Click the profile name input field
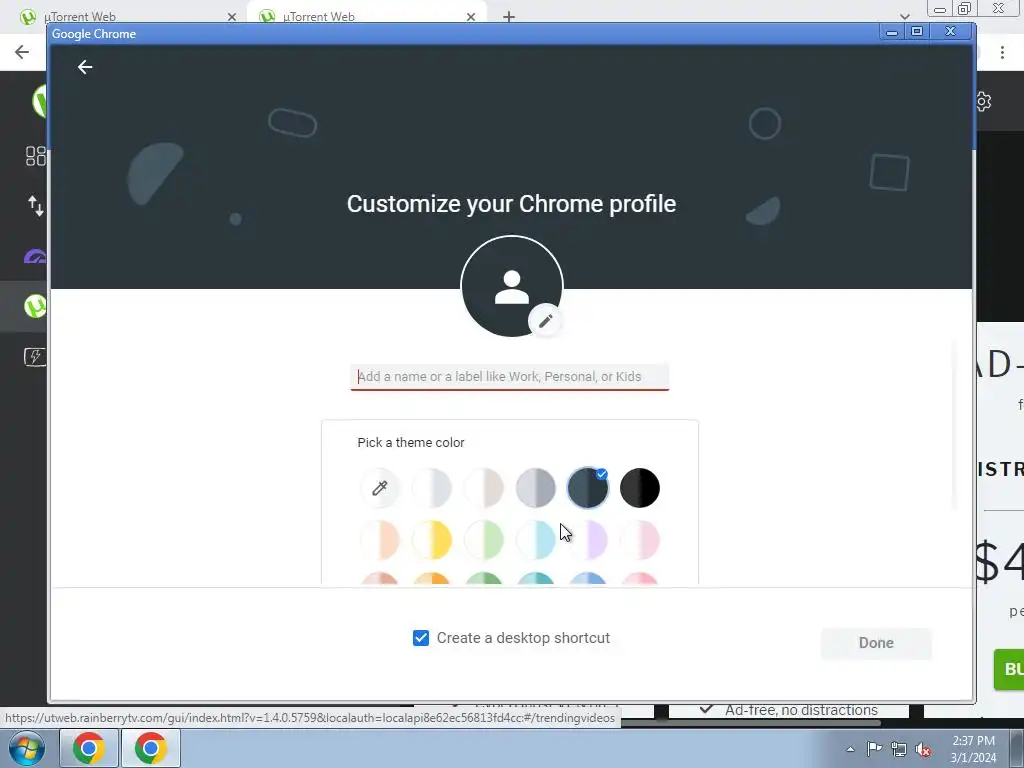 (509, 377)
